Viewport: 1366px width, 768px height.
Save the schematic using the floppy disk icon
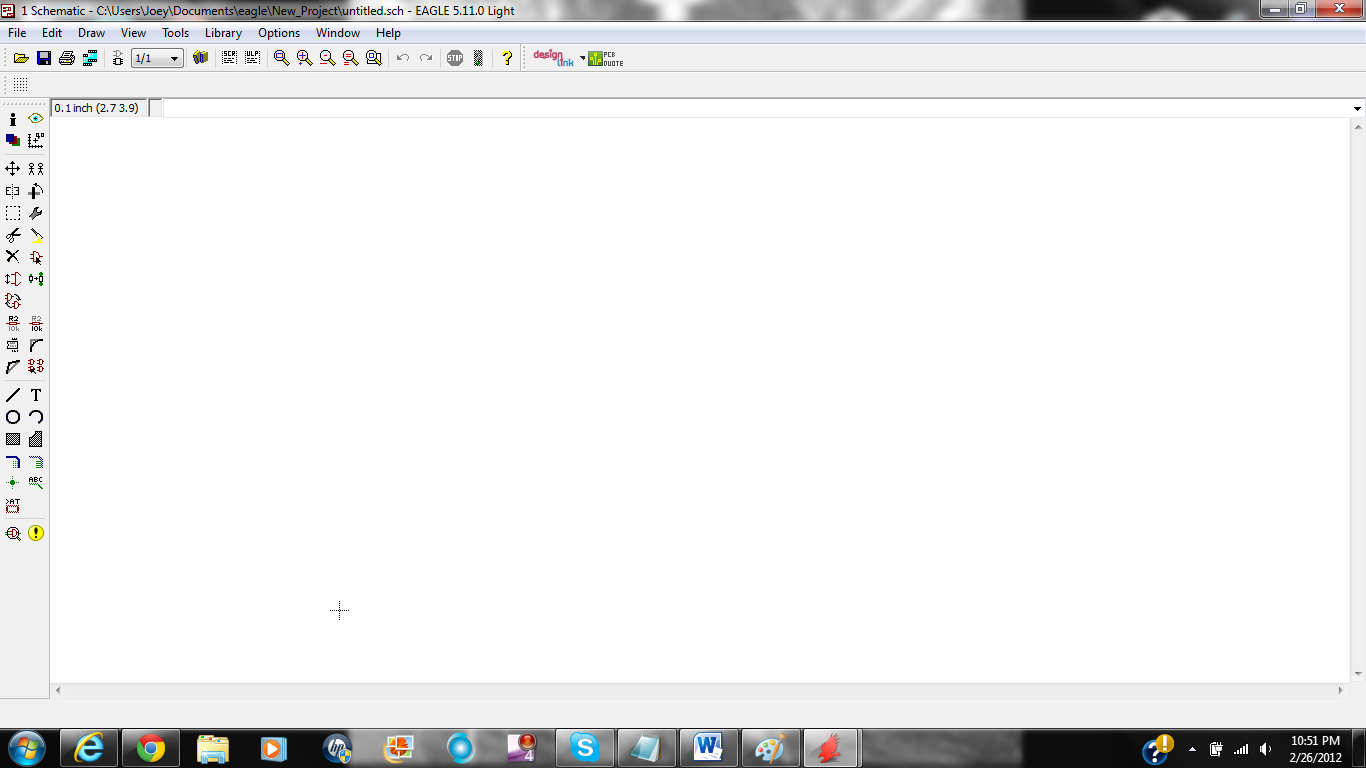point(44,58)
